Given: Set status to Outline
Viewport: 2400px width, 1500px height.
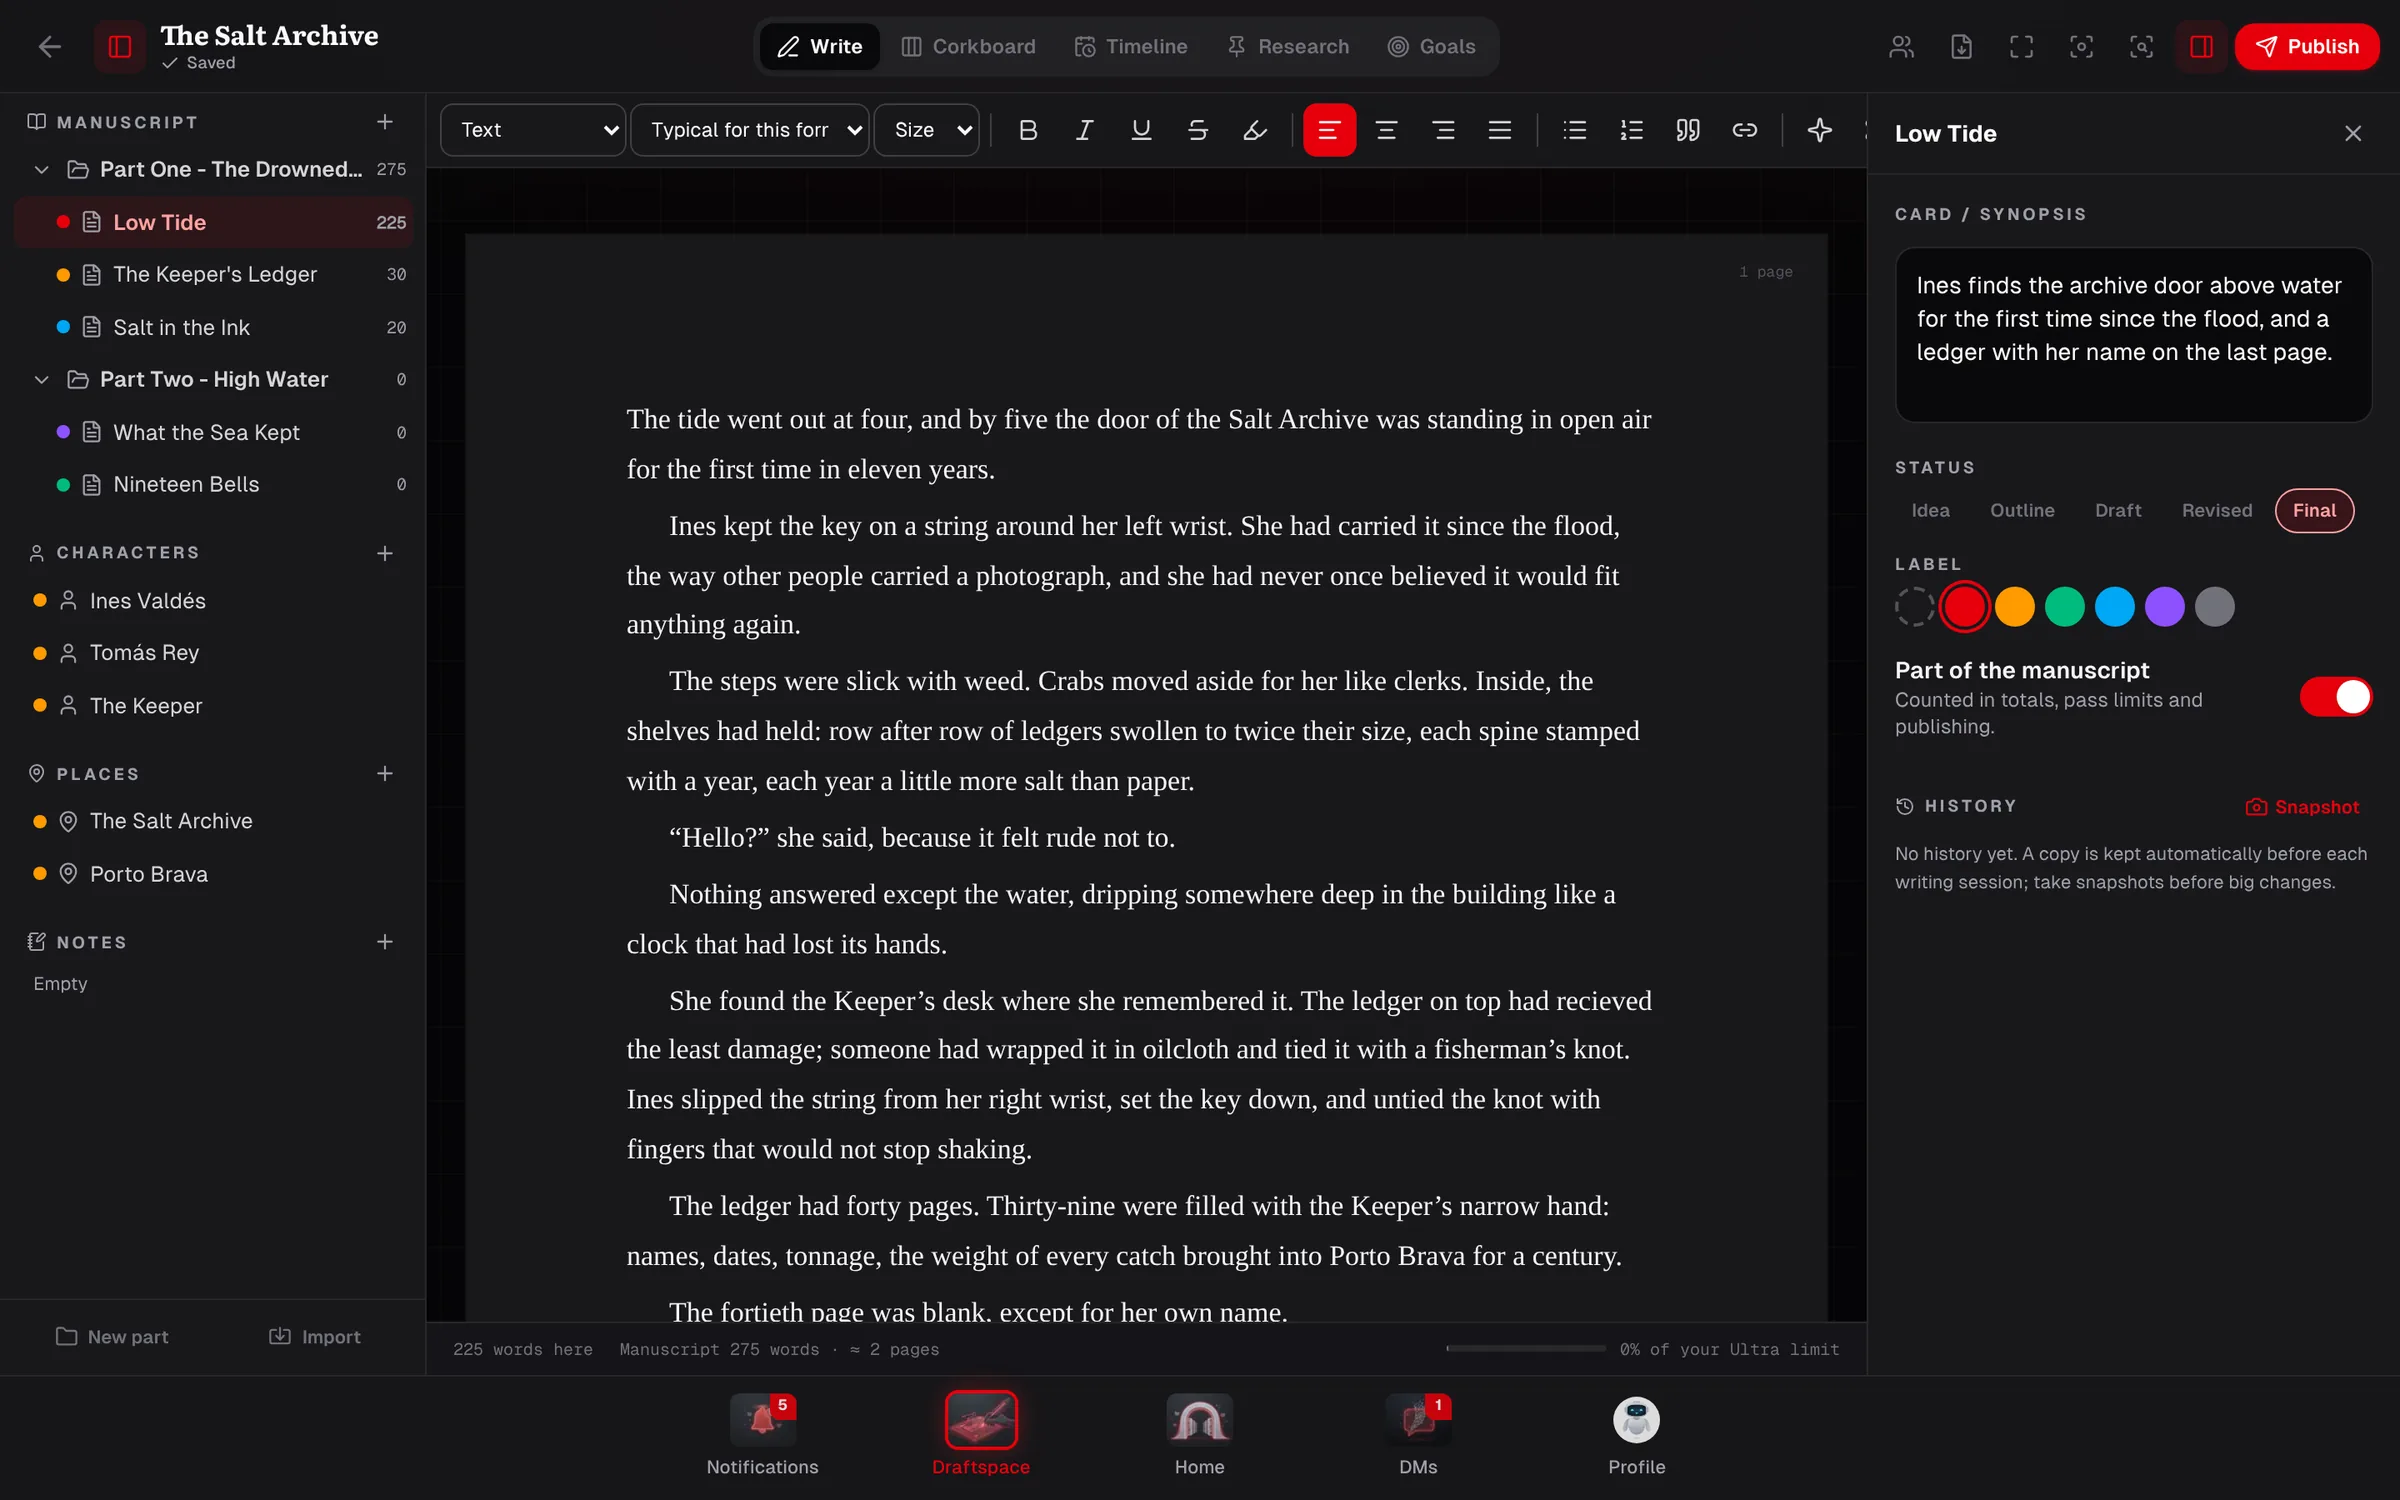Looking at the screenshot, I should [2022, 511].
